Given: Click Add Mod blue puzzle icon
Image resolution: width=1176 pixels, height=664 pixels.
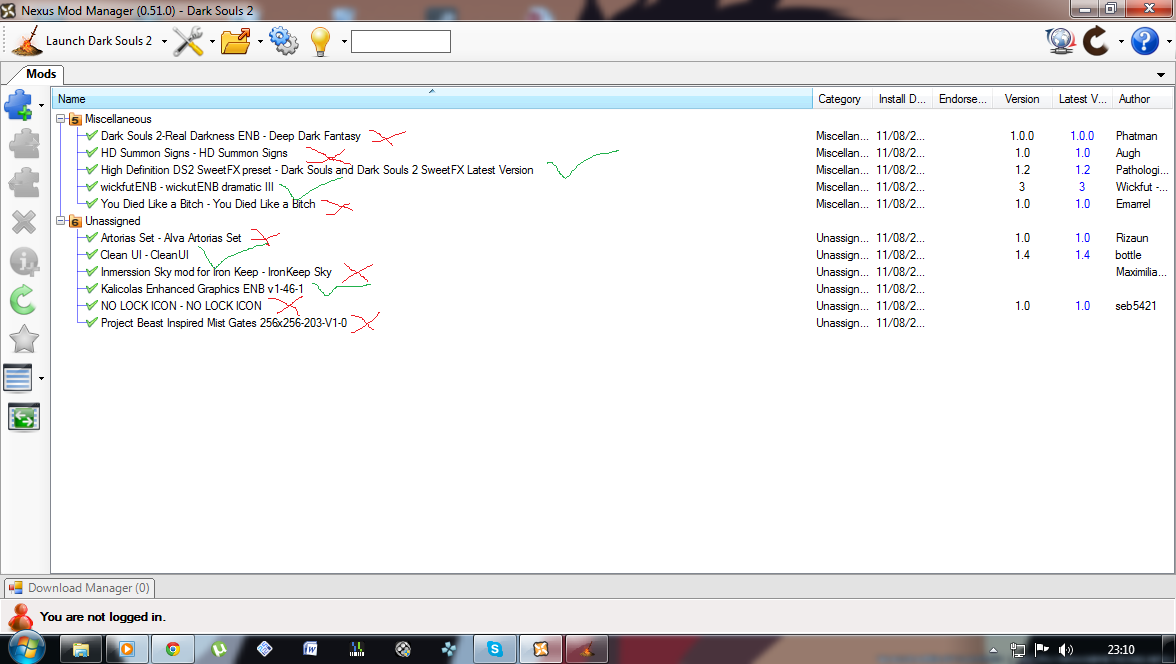Looking at the screenshot, I should coord(19,105).
